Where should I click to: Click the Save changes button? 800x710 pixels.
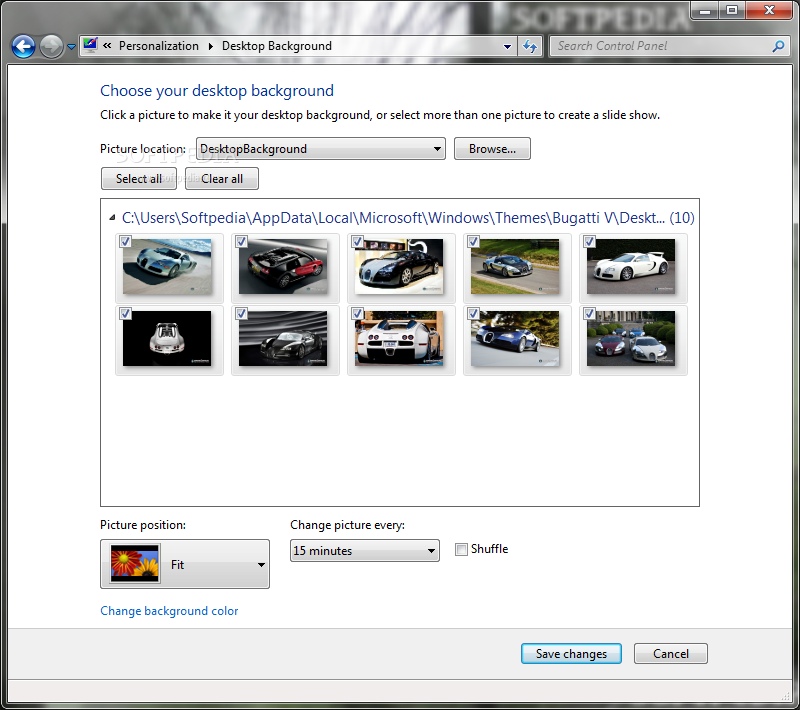pos(571,653)
